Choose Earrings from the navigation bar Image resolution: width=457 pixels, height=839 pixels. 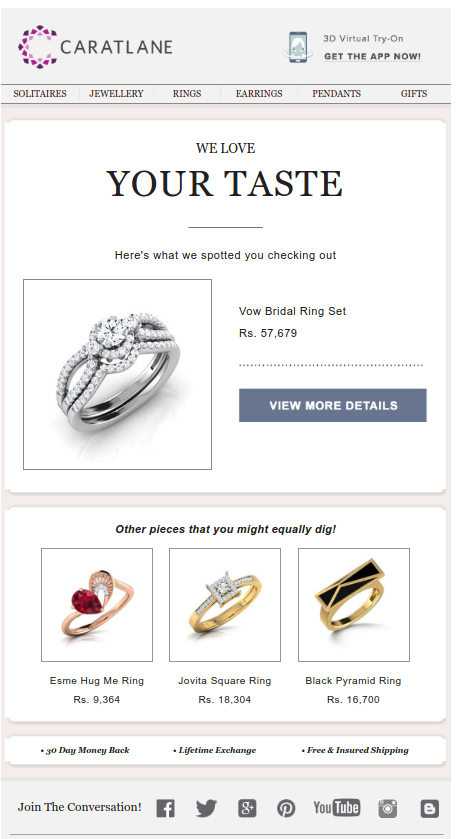[259, 94]
